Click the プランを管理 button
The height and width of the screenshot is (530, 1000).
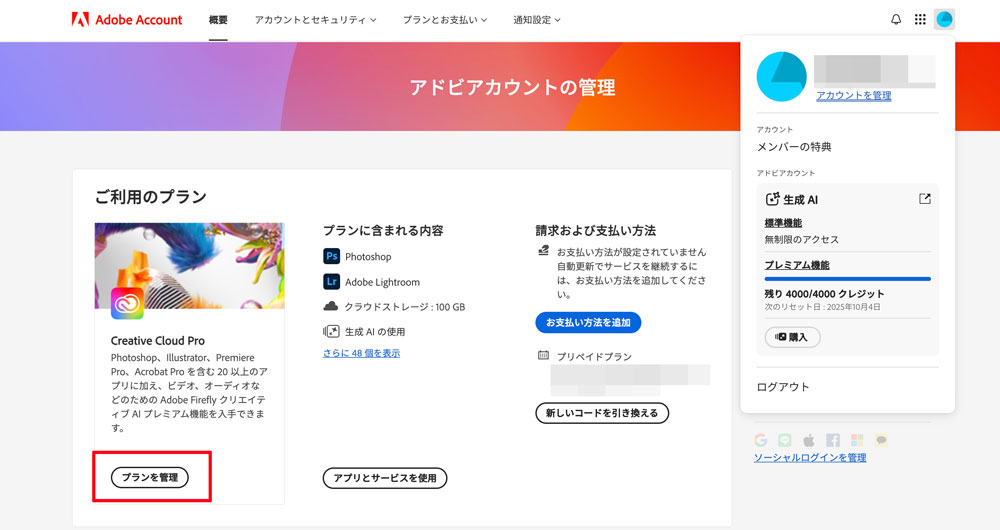pyautogui.click(x=150, y=478)
